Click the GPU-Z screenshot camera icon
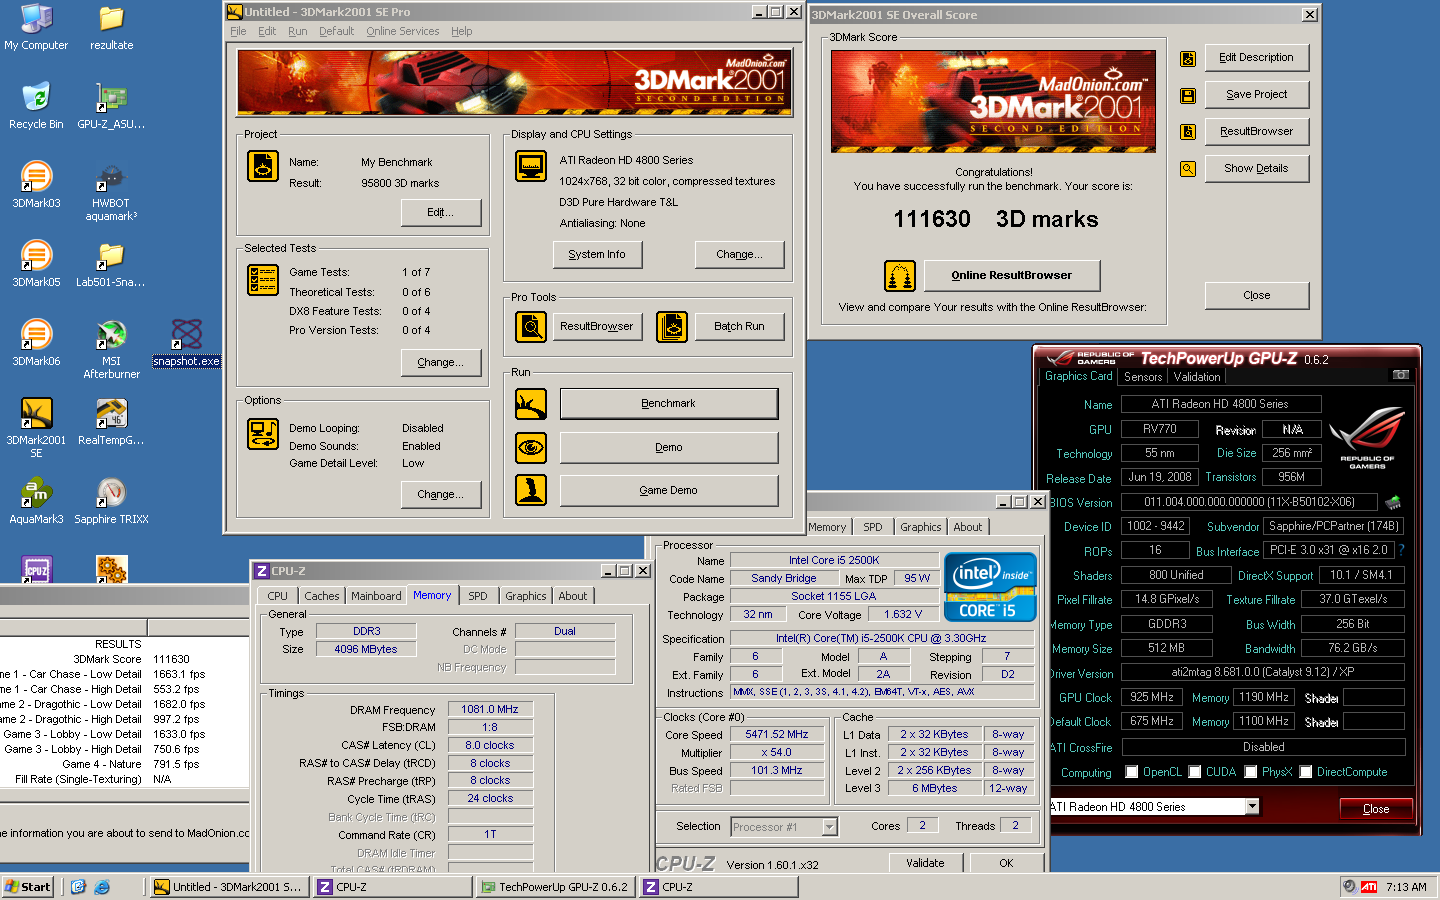Viewport: 1440px width, 900px height. click(1401, 375)
